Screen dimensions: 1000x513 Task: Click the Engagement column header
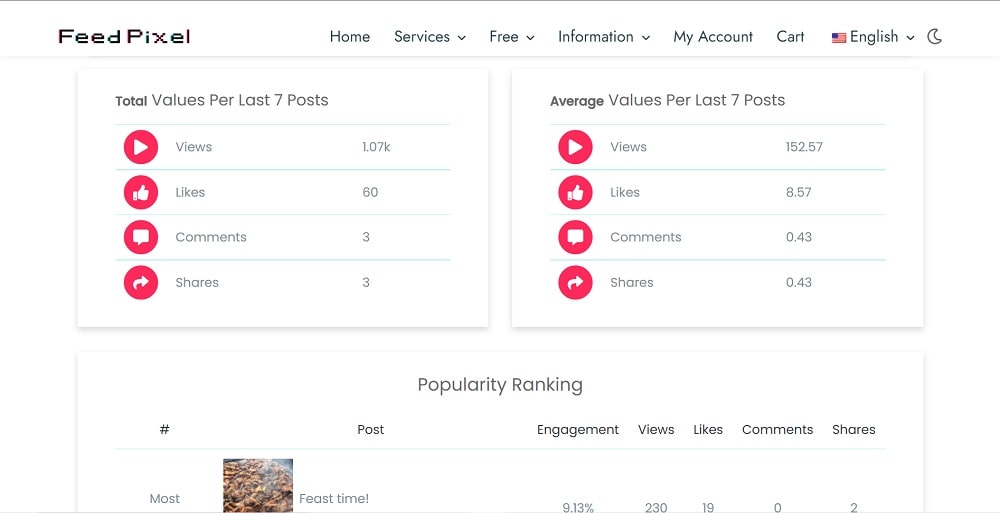coord(578,429)
